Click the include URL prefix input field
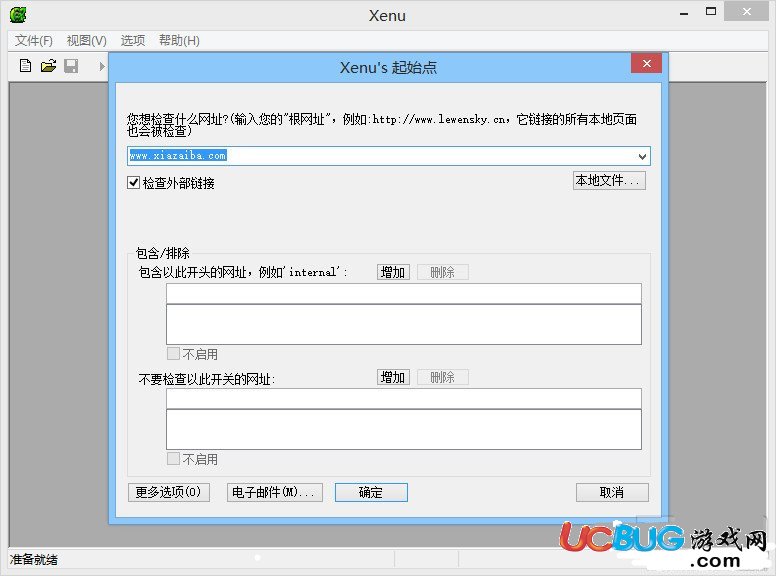This screenshot has height=576, width=776. [404, 293]
